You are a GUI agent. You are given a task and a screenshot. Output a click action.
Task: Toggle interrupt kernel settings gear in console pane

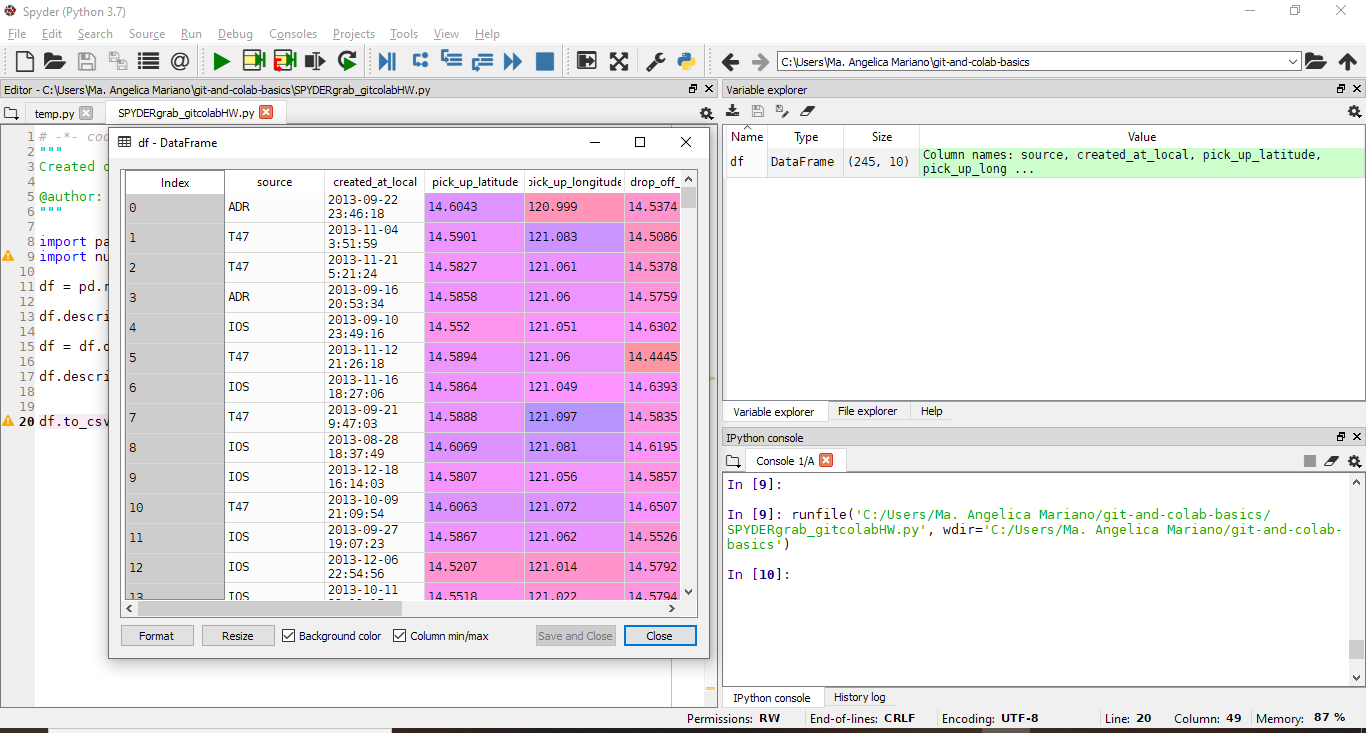point(1356,461)
